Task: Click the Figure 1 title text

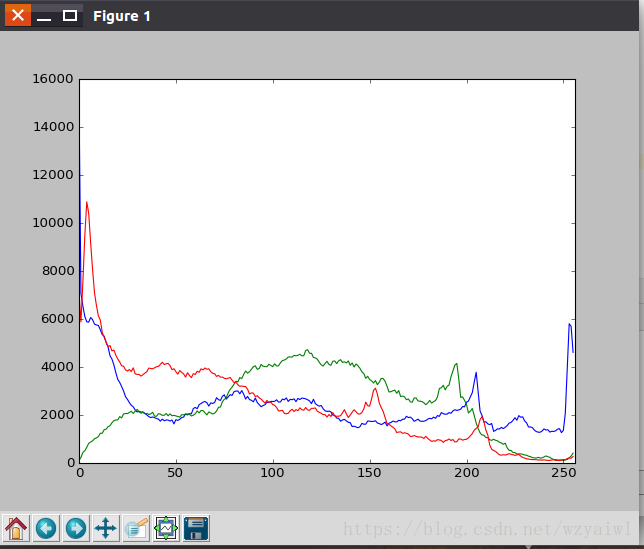Action: click(122, 16)
